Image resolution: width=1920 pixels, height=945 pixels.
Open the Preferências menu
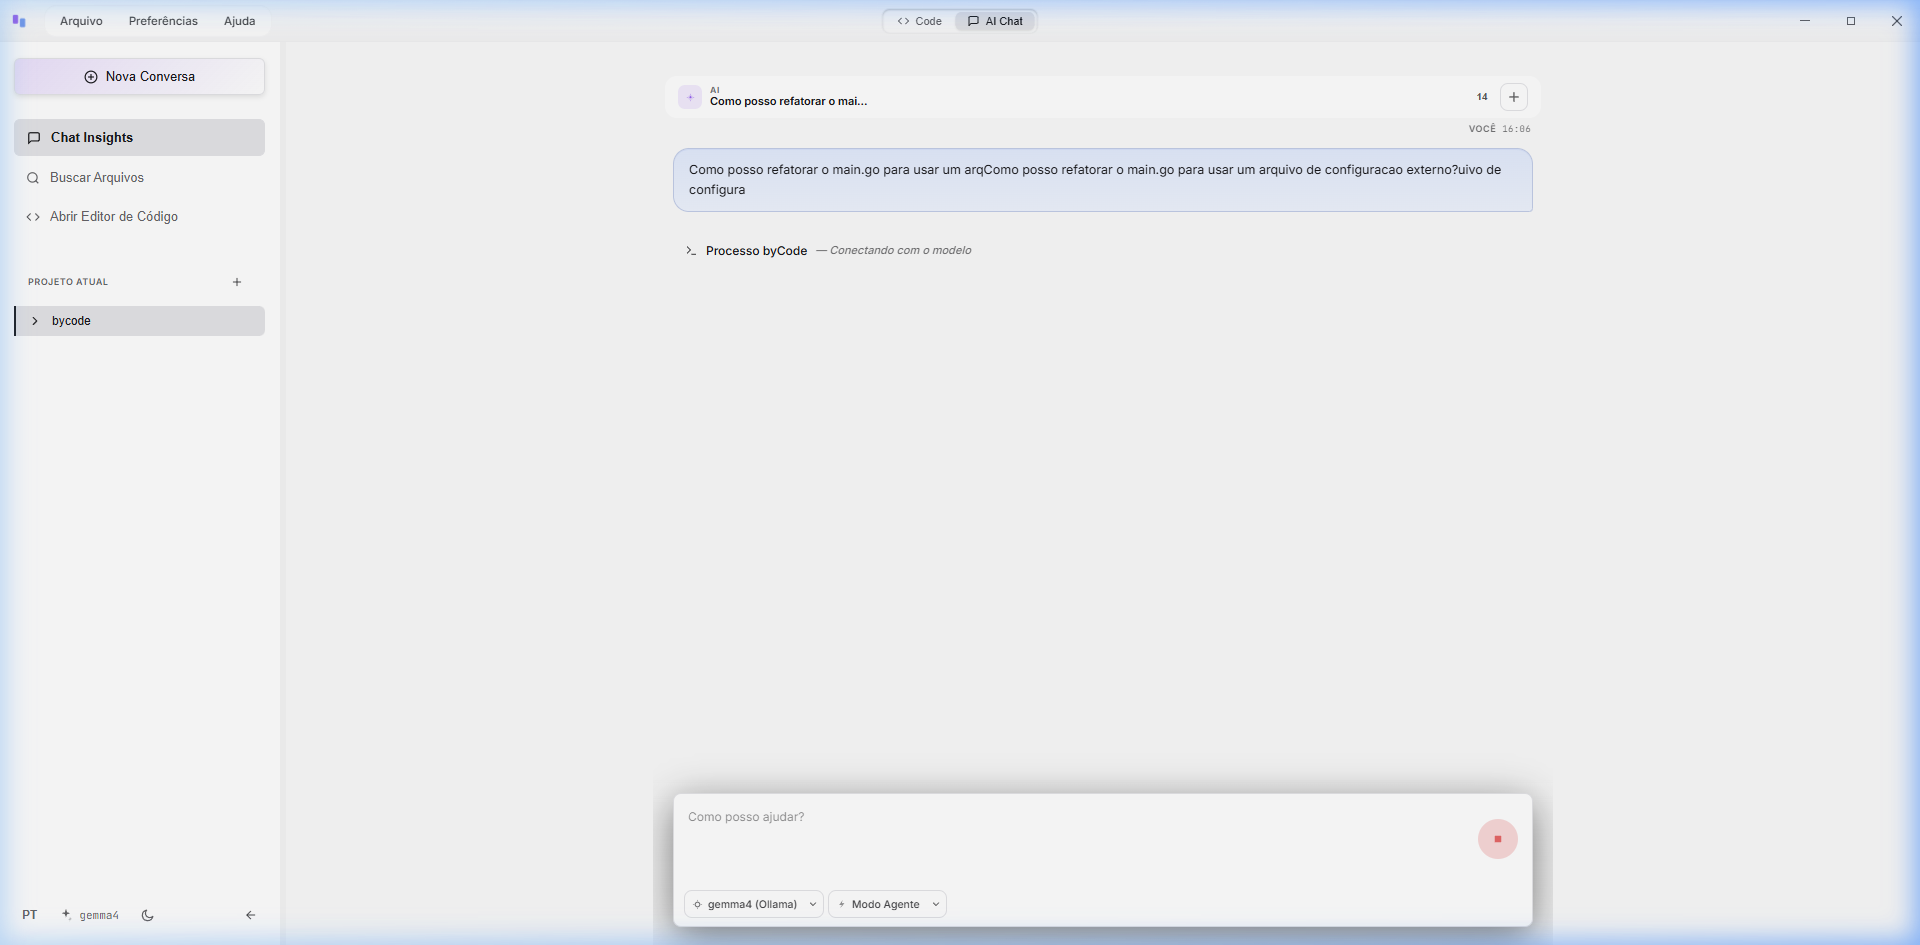[163, 21]
